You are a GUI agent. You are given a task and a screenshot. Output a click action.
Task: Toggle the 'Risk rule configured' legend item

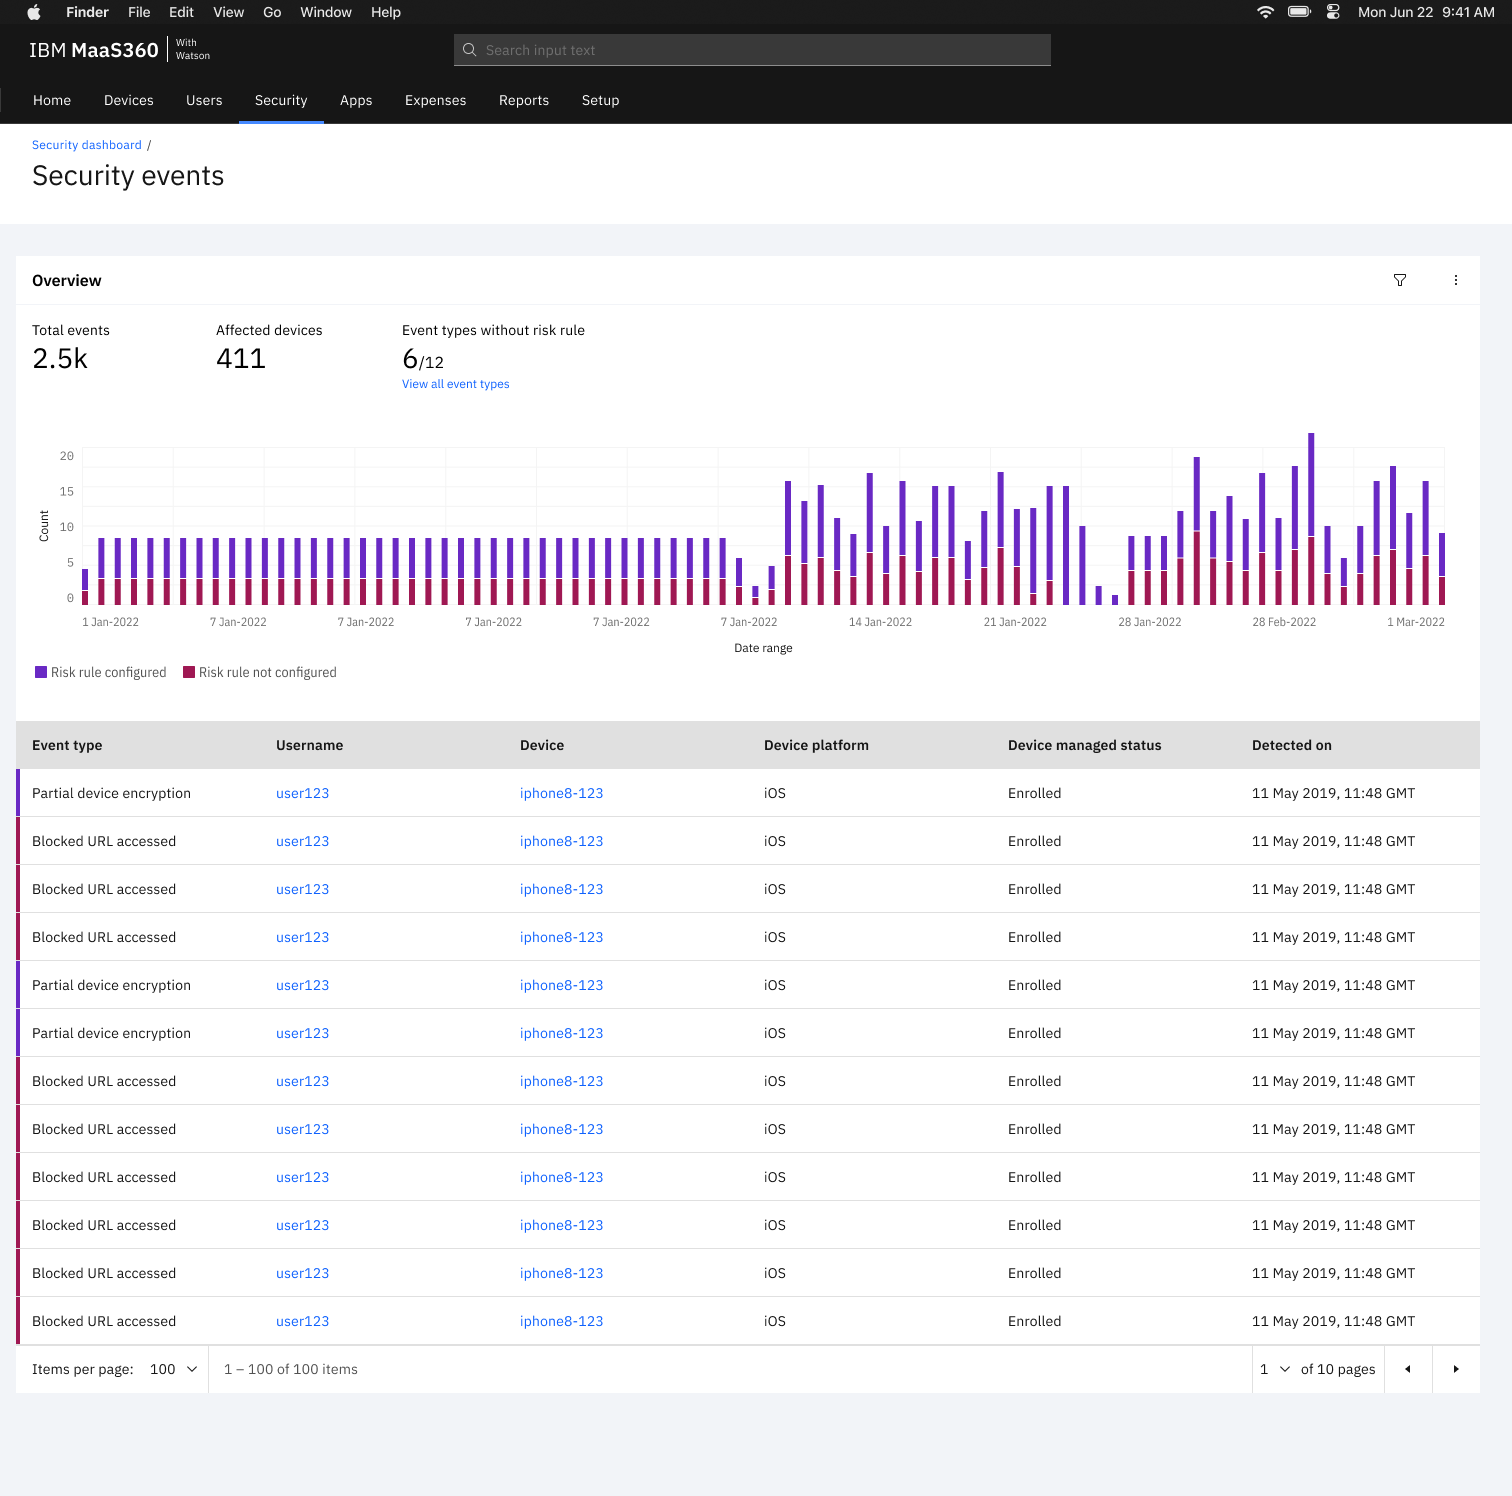108,673
